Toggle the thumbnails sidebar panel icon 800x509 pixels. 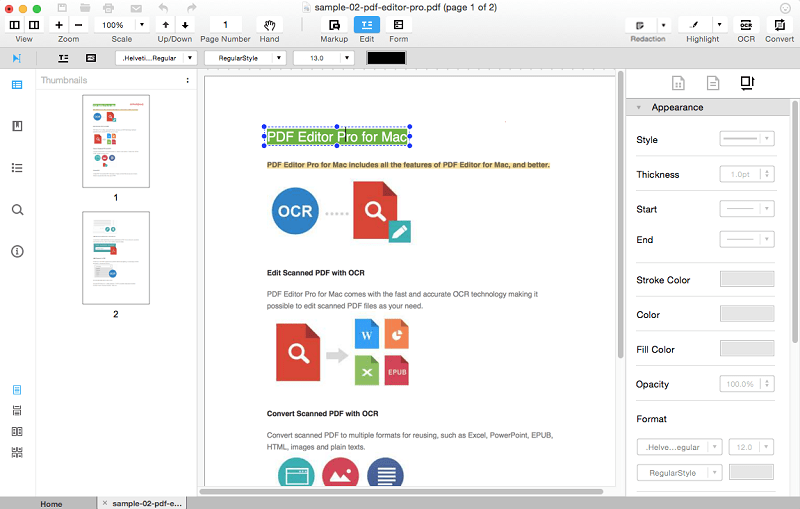17,85
